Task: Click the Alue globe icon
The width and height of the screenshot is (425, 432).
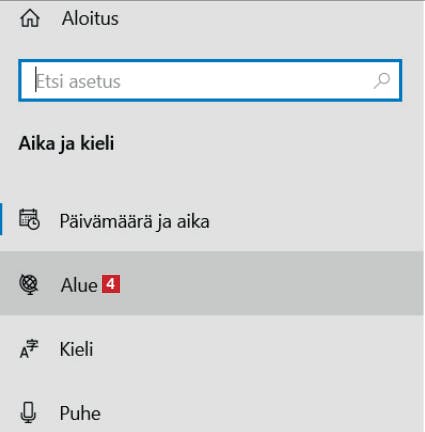Action: pyautogui.click(x=29, y=284)
